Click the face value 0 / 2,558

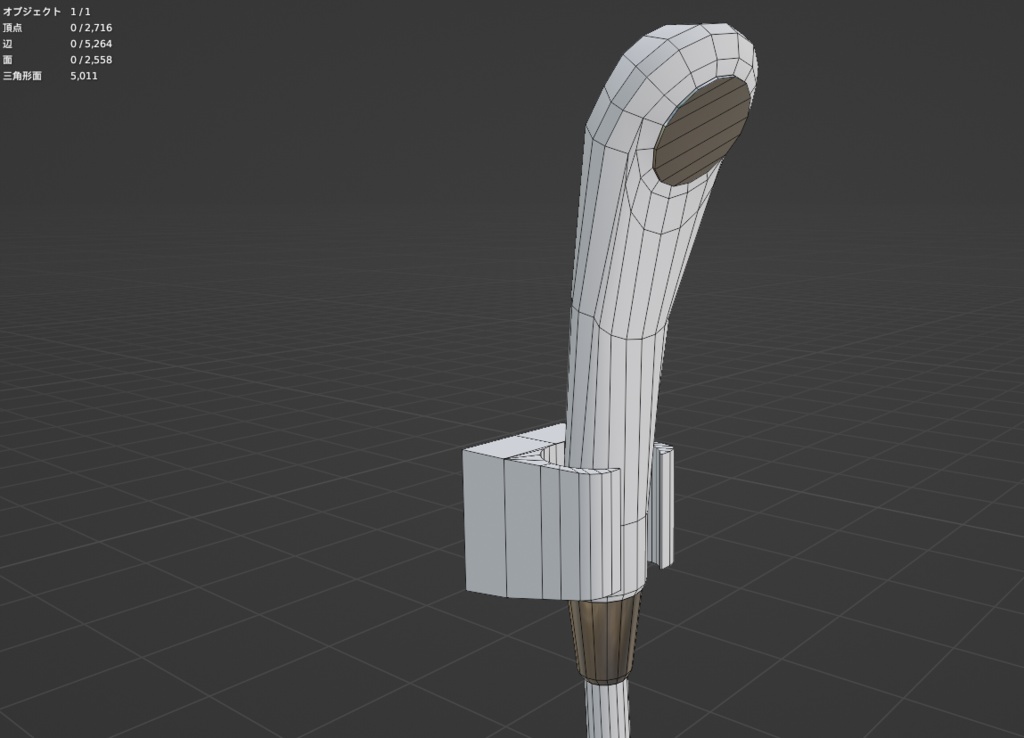91,59
